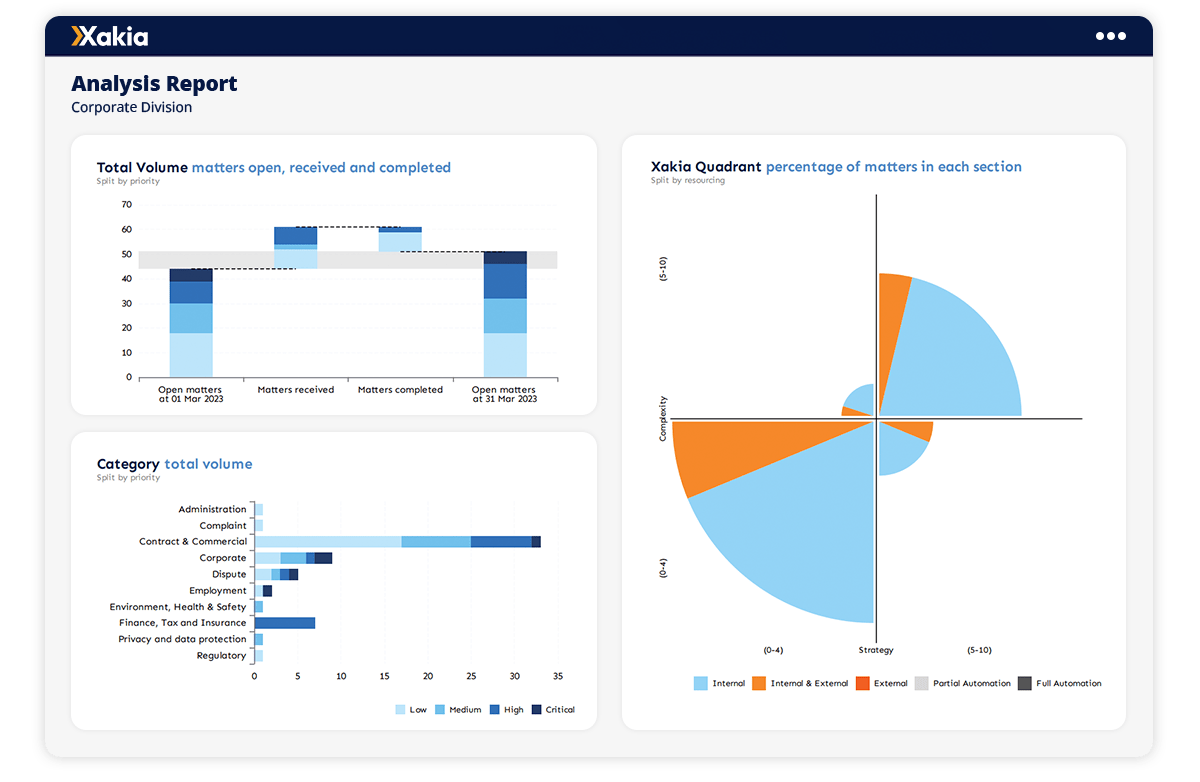Click the Full Automation legend swatch
This screenshot has width=1200, height=782.
[x=1024, y=684]
